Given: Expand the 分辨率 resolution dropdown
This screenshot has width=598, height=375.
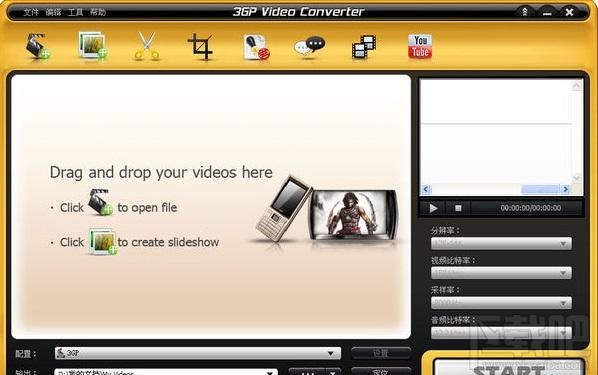Looking at the screenshot, I should [x=501, y=243].
